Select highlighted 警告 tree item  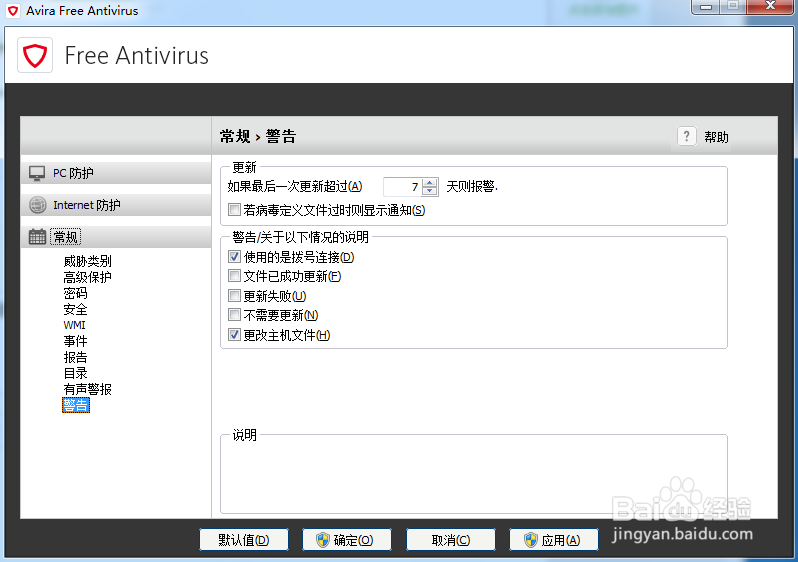[76, 405]
